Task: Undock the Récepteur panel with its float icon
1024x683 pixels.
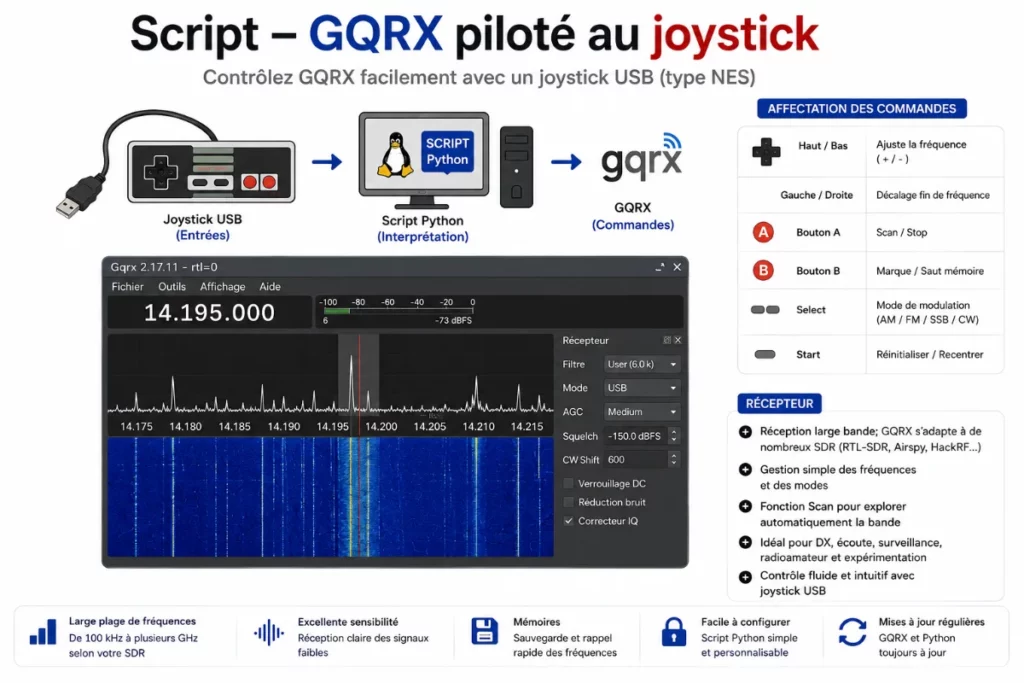Action: [667, 340]
